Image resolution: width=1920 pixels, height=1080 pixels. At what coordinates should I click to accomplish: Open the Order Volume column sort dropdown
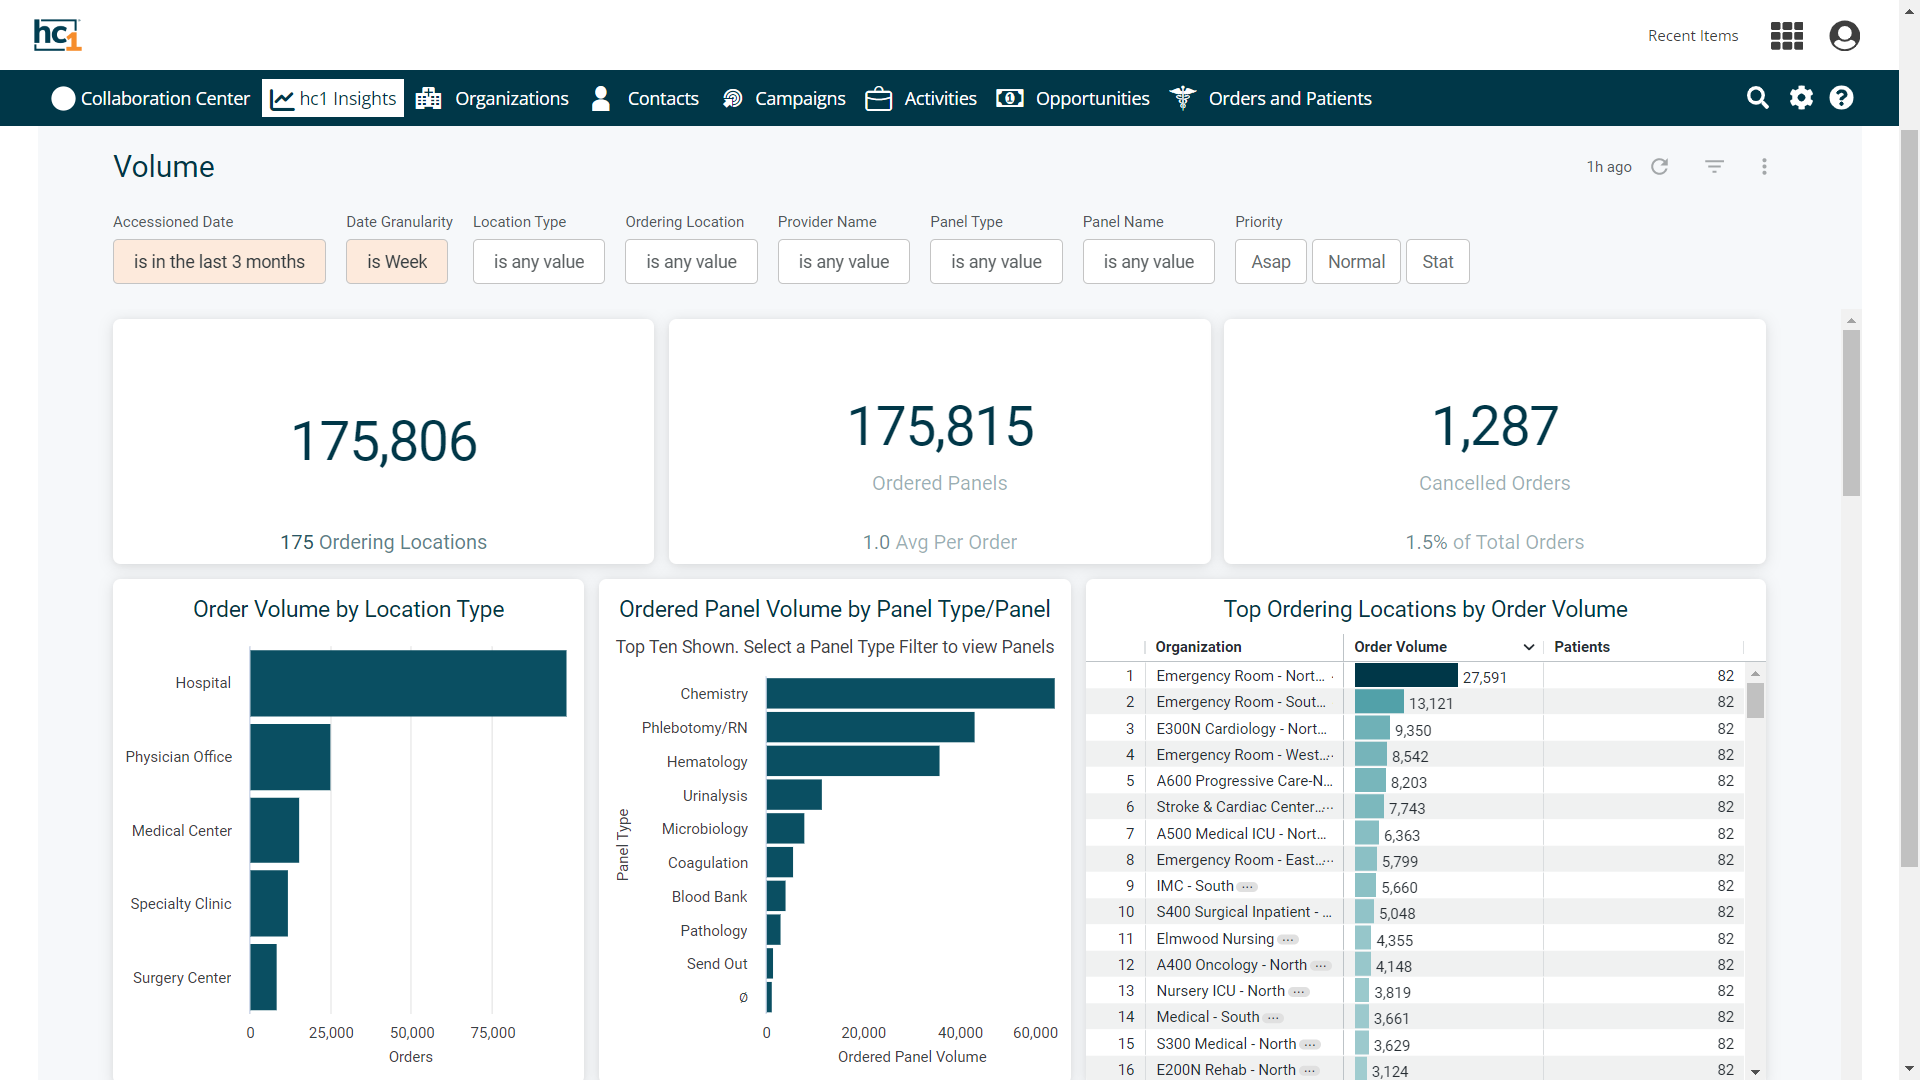[1528, 647]
